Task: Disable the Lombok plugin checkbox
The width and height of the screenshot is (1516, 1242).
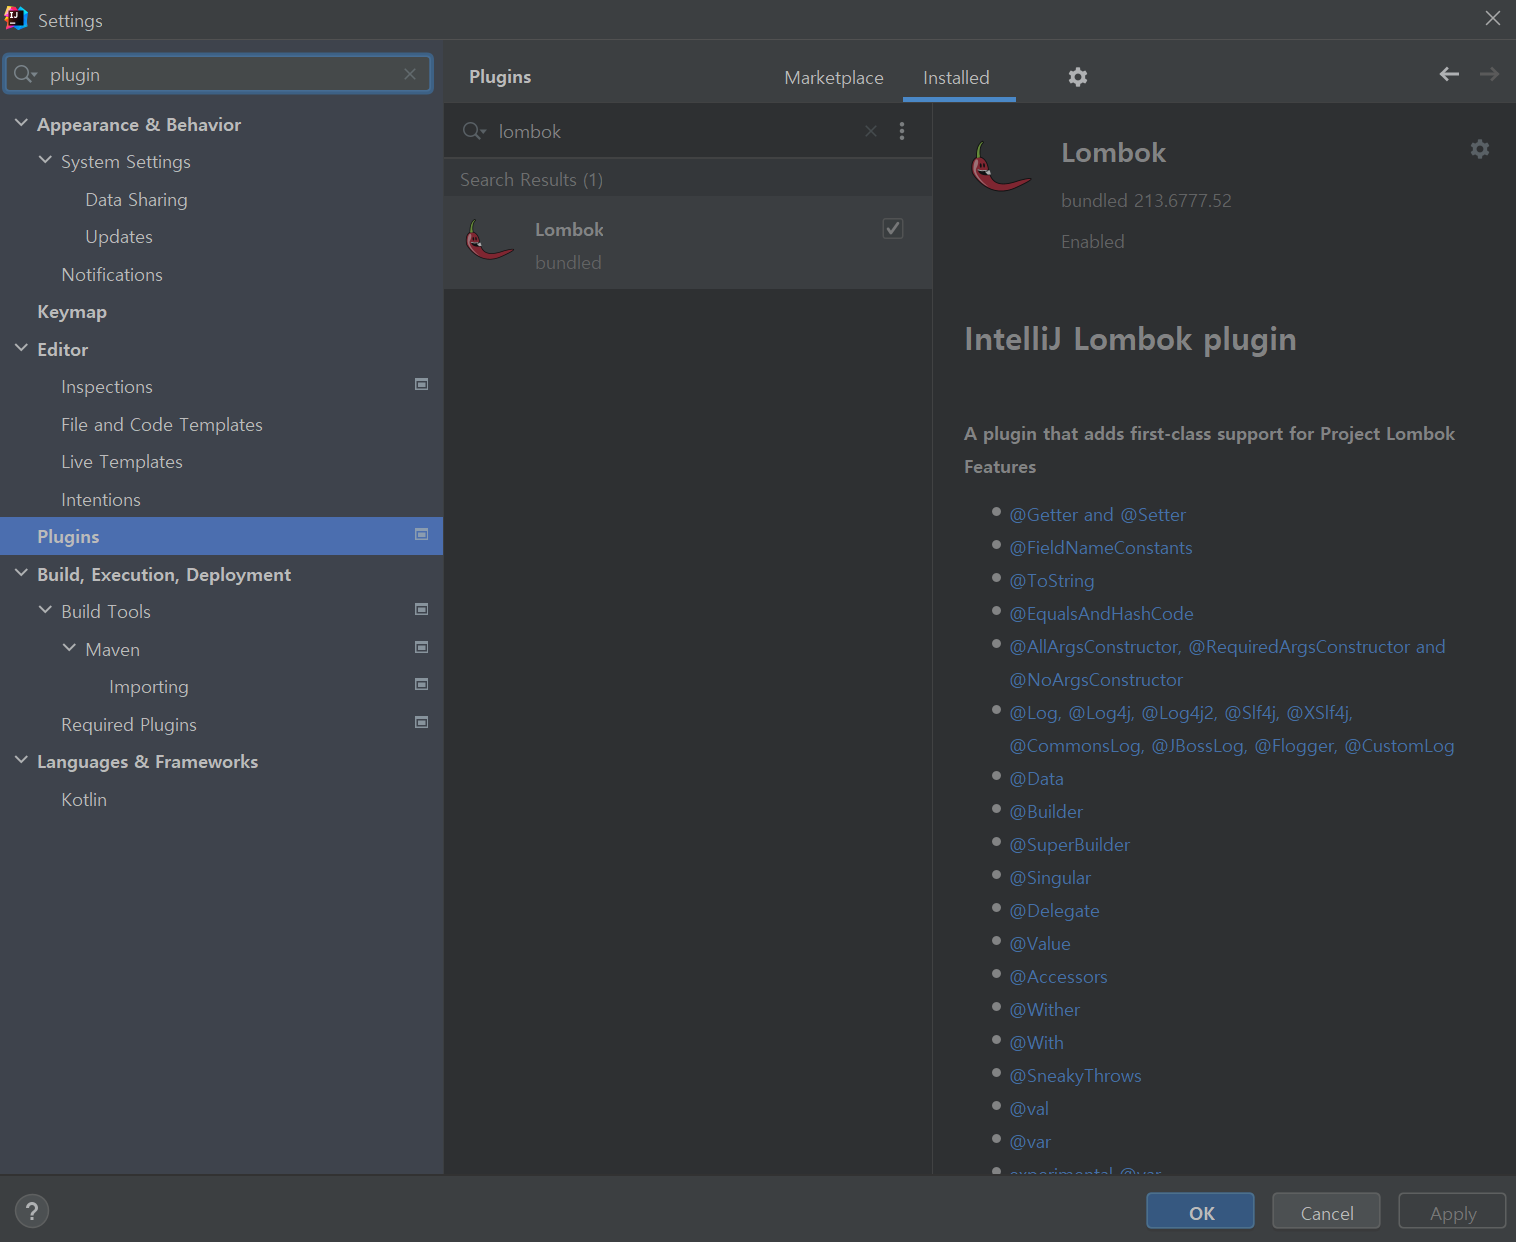Action: click(x=893, y=229)
